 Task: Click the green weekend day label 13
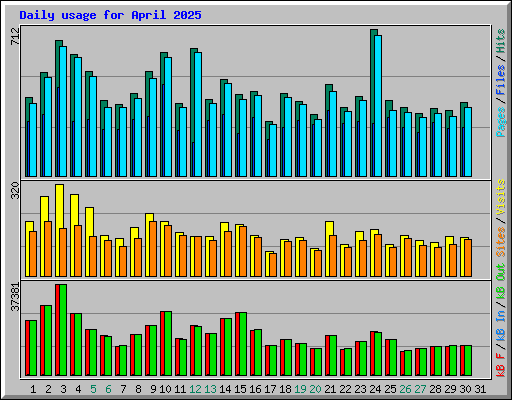point(210,389)
